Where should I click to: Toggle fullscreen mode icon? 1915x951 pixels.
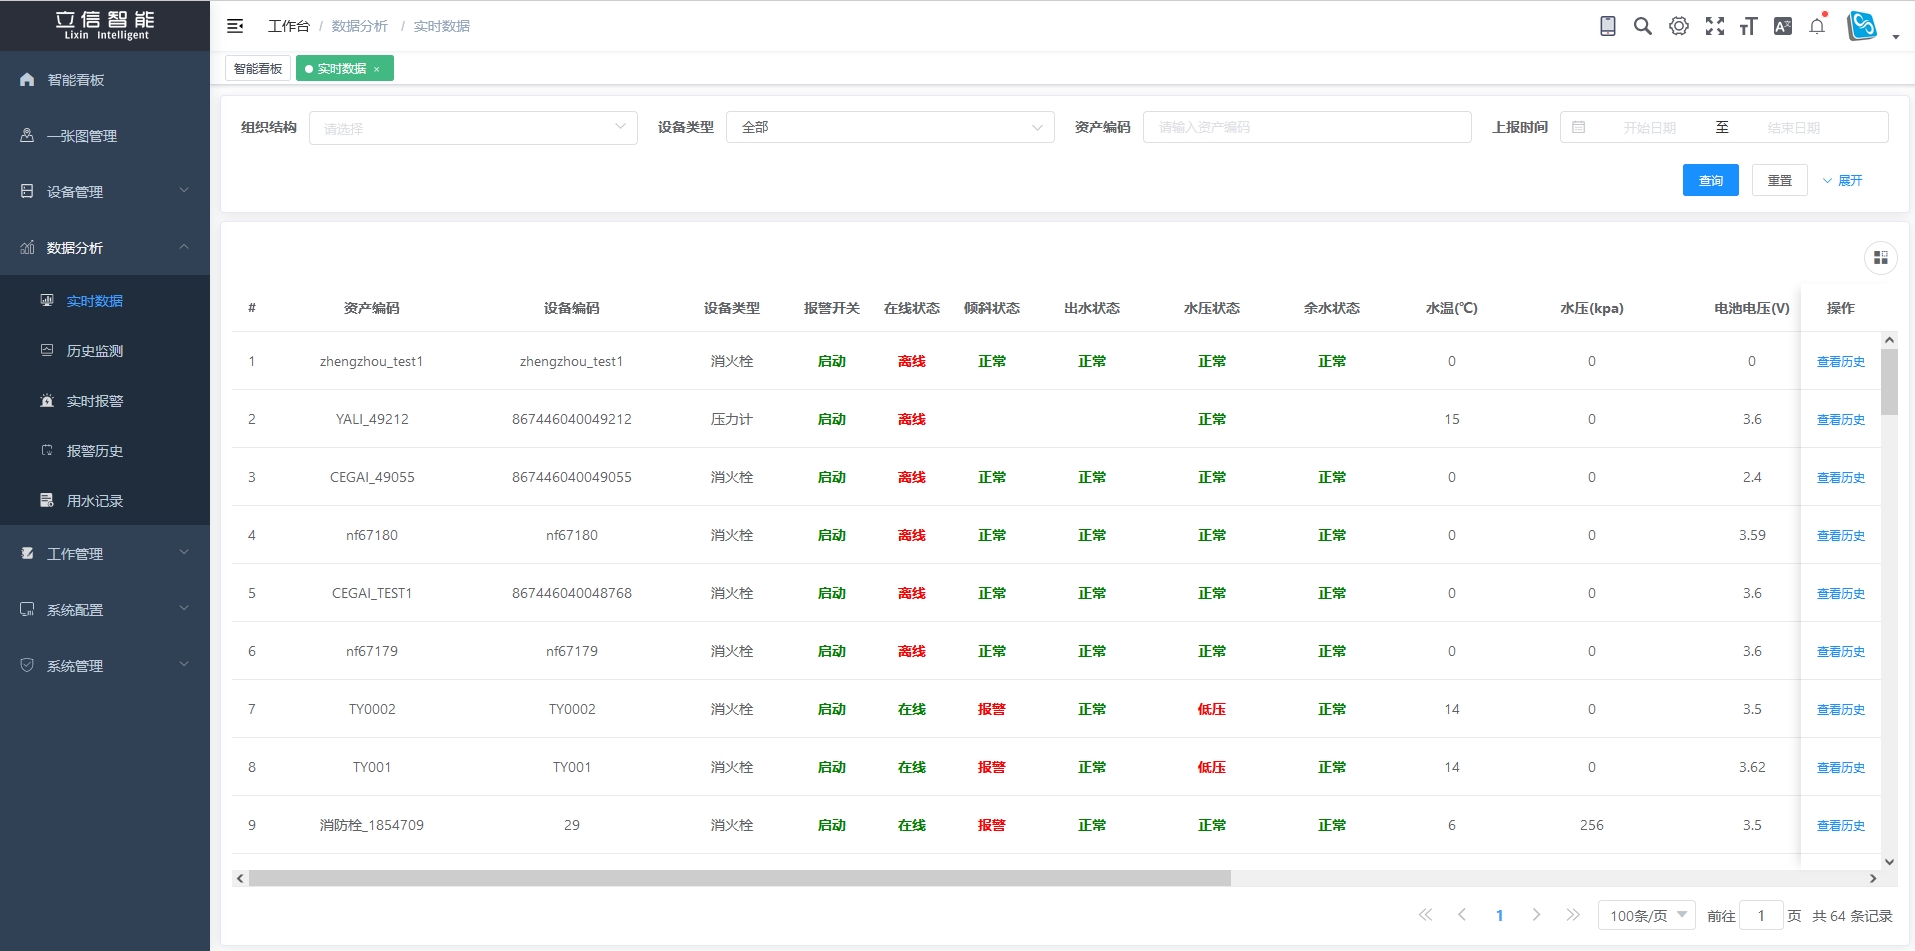(x=1715, y=26)
